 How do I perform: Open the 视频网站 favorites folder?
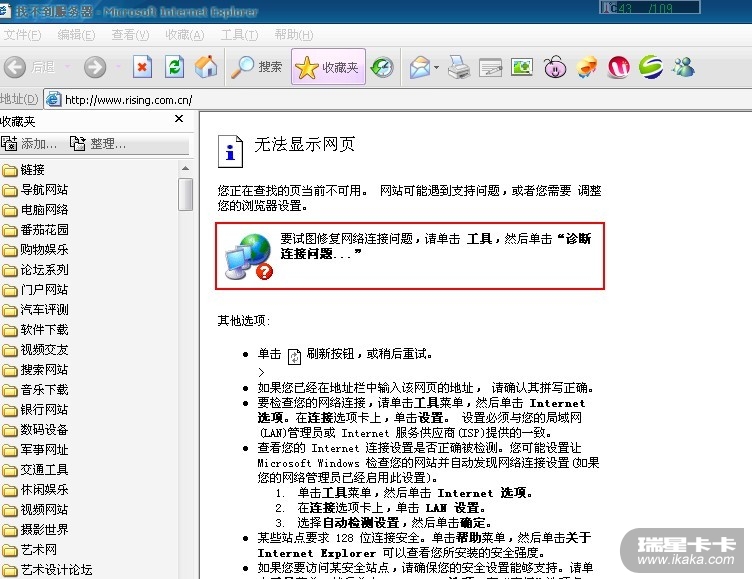tap(35, 509)
